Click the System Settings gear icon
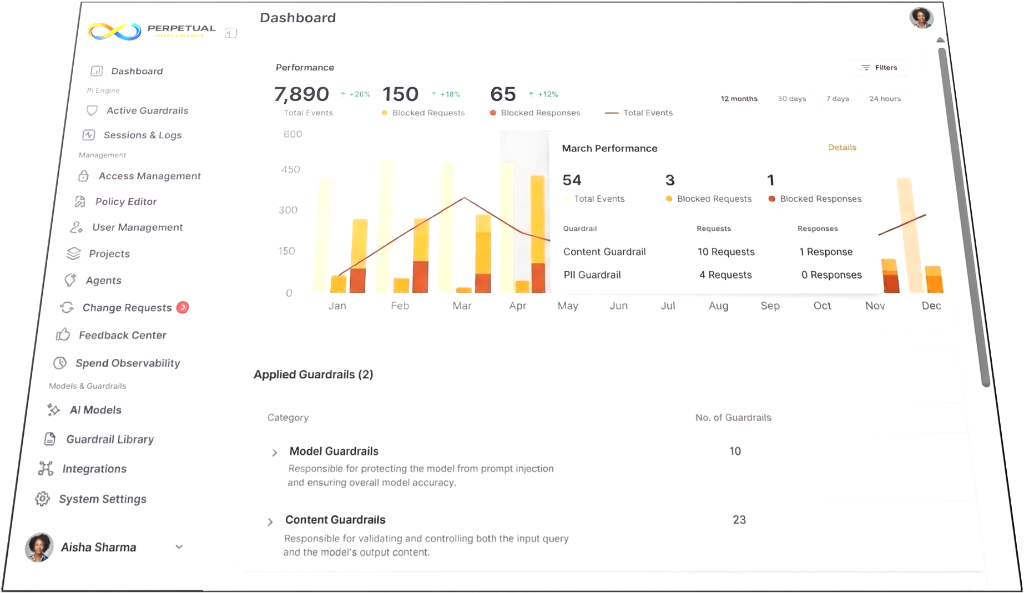Viewport: 1024px width, 593px height. [41, 499]
